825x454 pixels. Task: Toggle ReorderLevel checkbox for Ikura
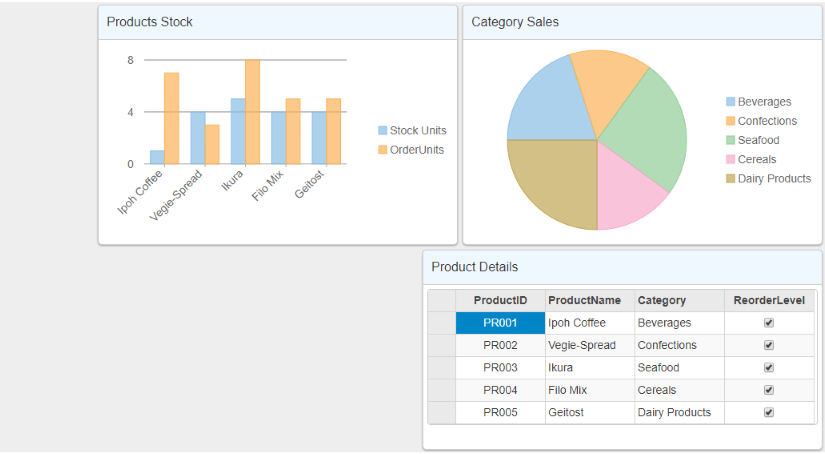coord(768,368)
